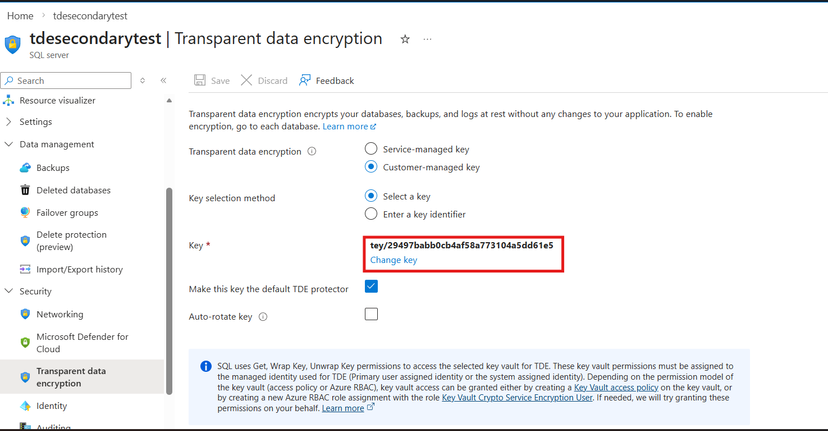Click the Change key link
The image size is (828, 431).
pos(393,260)
